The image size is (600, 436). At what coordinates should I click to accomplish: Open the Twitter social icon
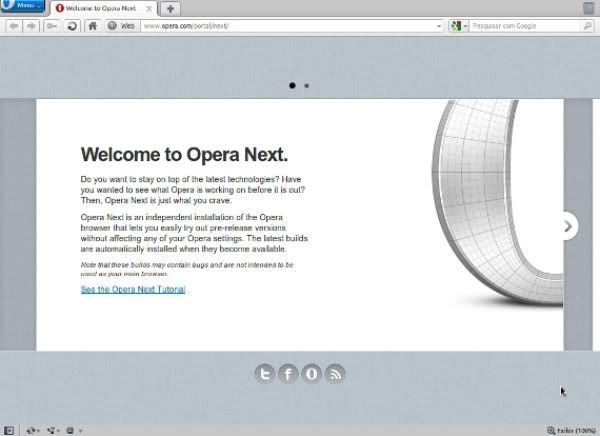(x=265, y=374)
